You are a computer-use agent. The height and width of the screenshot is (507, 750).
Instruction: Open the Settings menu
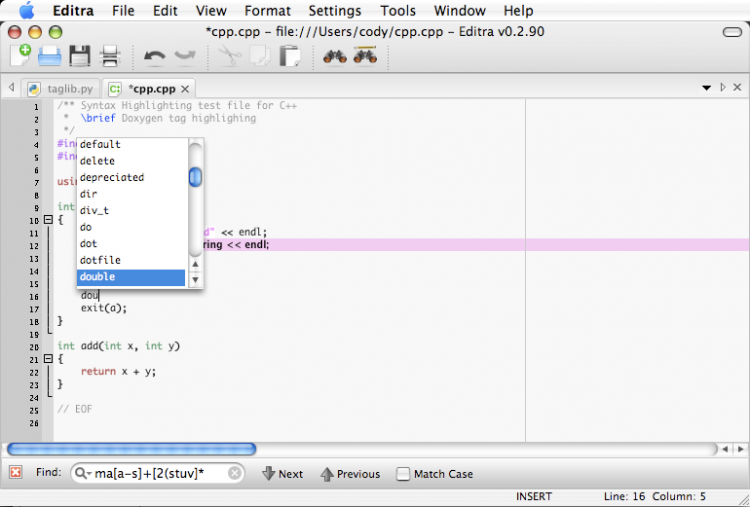(335, 11)
